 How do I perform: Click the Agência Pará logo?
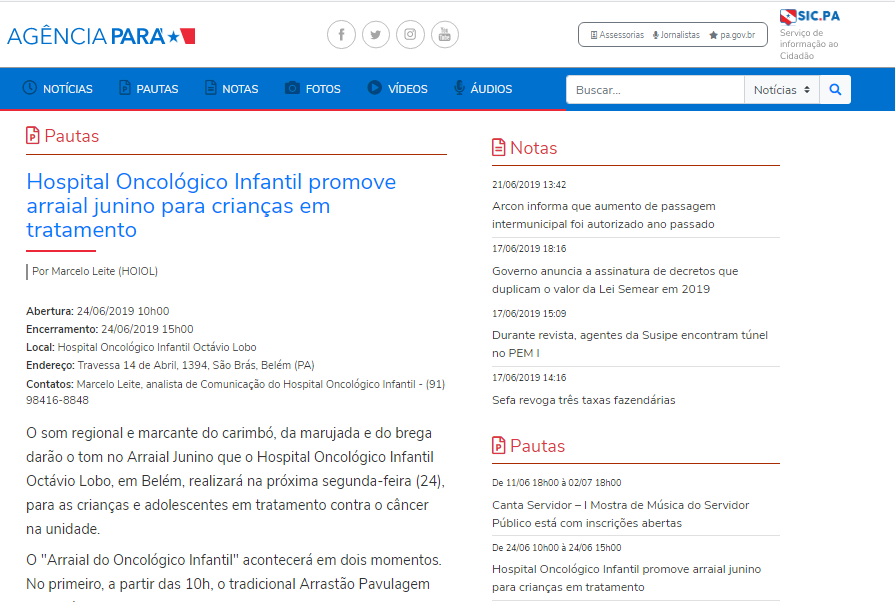pyautogui.click(x=101, y=36)
